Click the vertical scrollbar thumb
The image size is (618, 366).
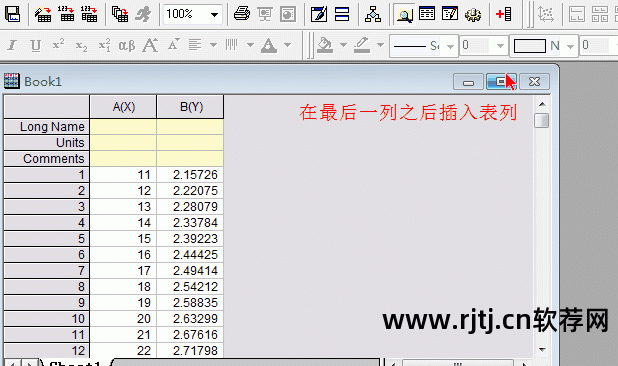pyautogui.click(x=542, y=120)
